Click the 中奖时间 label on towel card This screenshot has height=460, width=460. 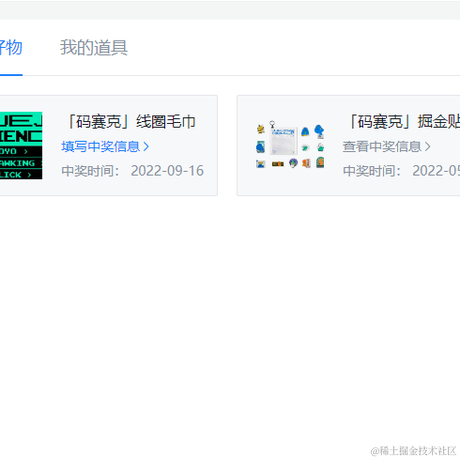click(x=90, y=171)
